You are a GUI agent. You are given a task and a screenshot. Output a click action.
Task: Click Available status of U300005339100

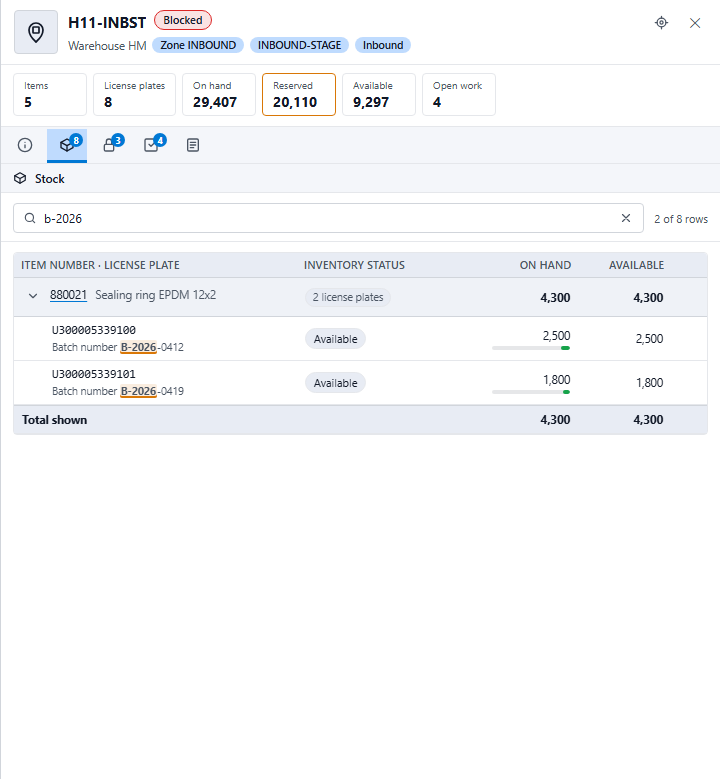(335, 339)
